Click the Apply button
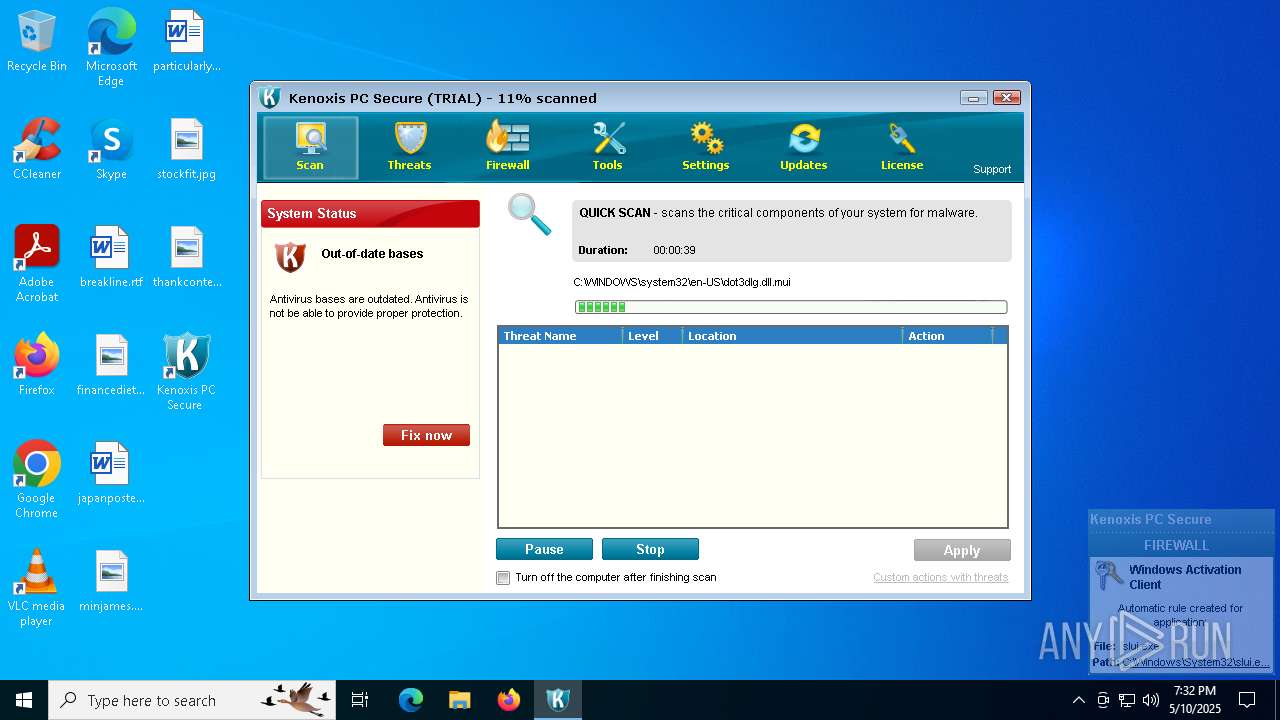The height and width of the screenshot is (720, 1280). (x=962, y=550)
